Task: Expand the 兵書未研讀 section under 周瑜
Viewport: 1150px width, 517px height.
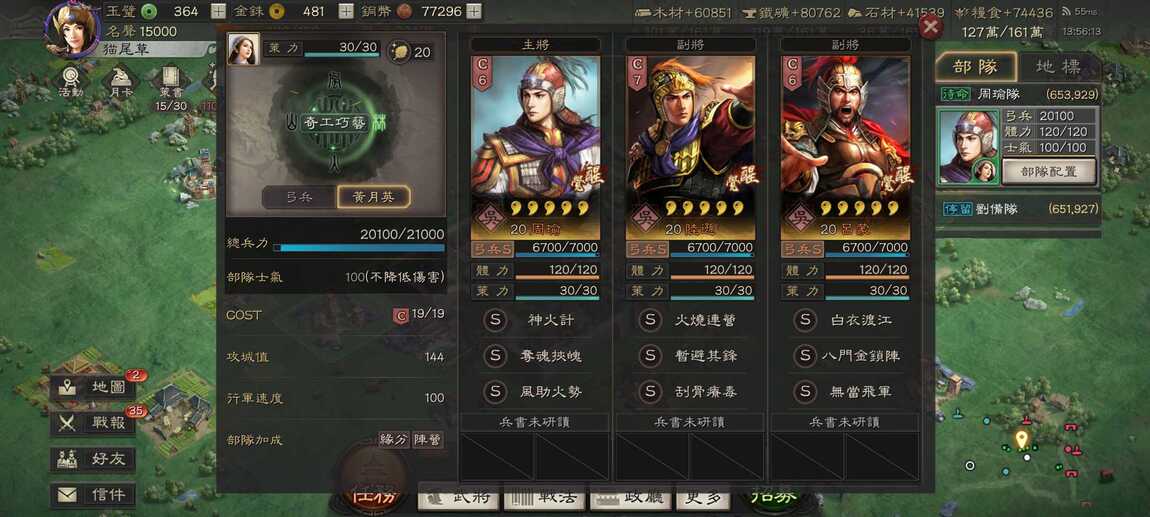Action: pyautogui.click(x=534, y=422)
